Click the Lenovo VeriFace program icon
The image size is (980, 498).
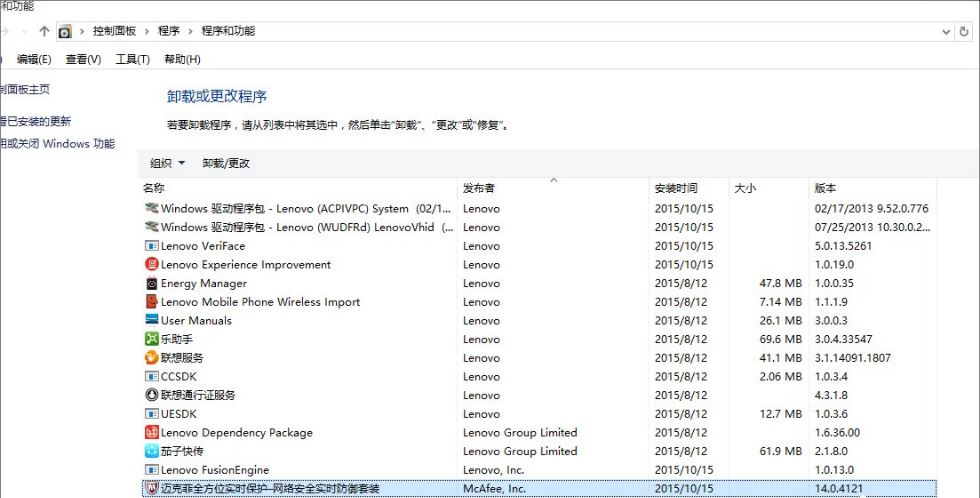click(151, 246)
